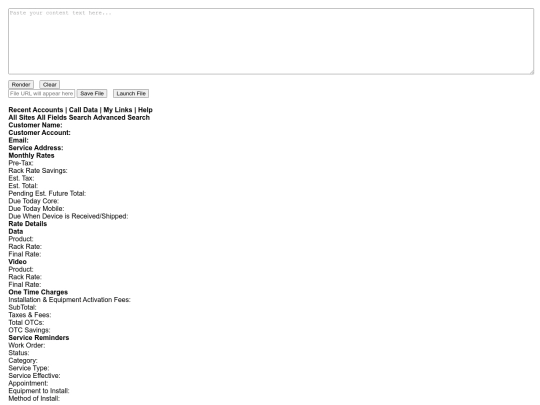Select the 'Customer Account:' label

pos(40,133)
